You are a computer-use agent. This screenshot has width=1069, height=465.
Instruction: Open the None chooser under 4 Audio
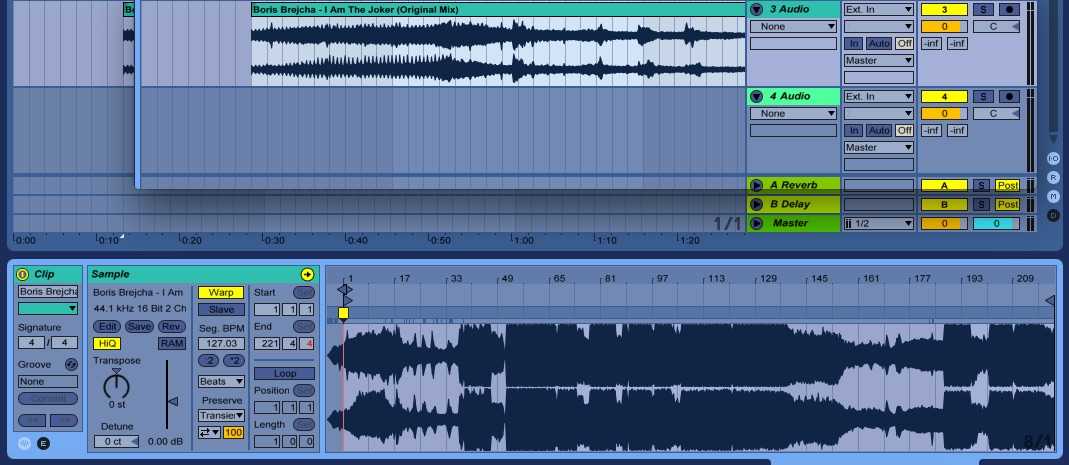click(x=794, y=113)
